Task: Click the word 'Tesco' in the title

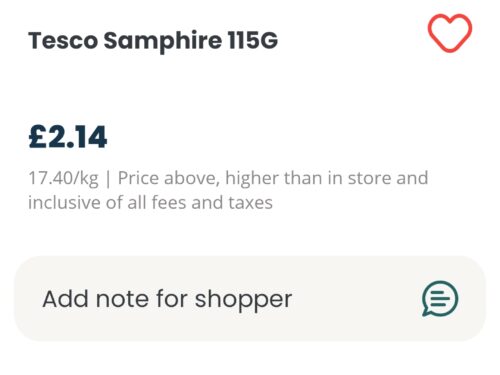Action: (x=63, y=41)
